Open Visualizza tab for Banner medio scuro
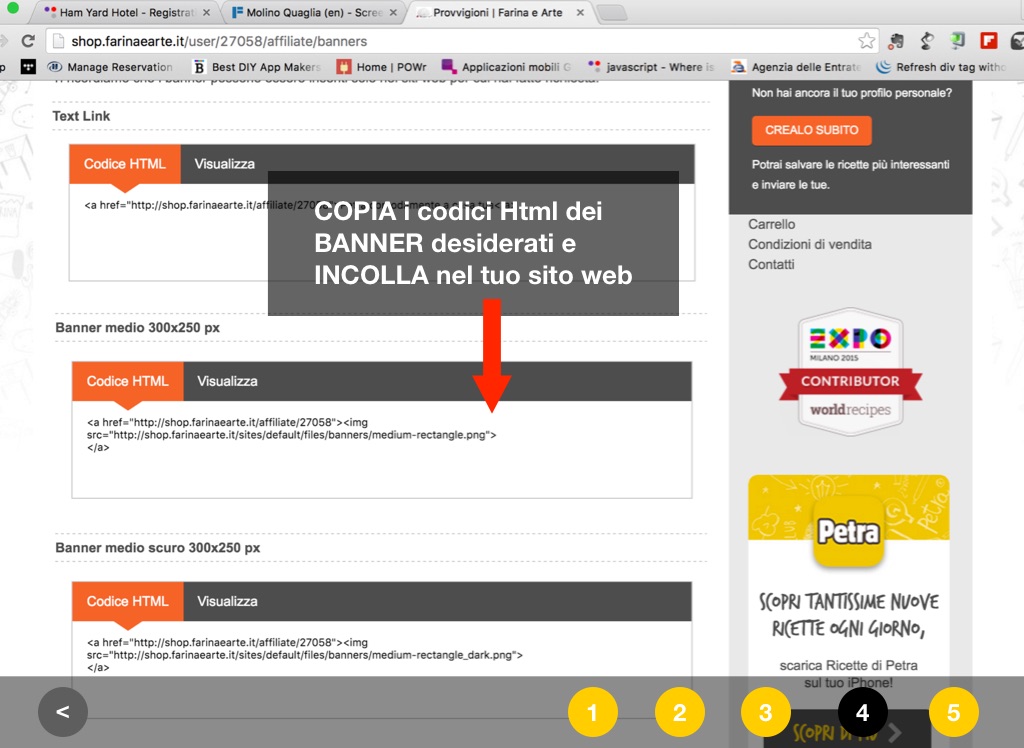The width and height of the screenshot is (1024, 748). pyautogui.click(x=227, y=601)
